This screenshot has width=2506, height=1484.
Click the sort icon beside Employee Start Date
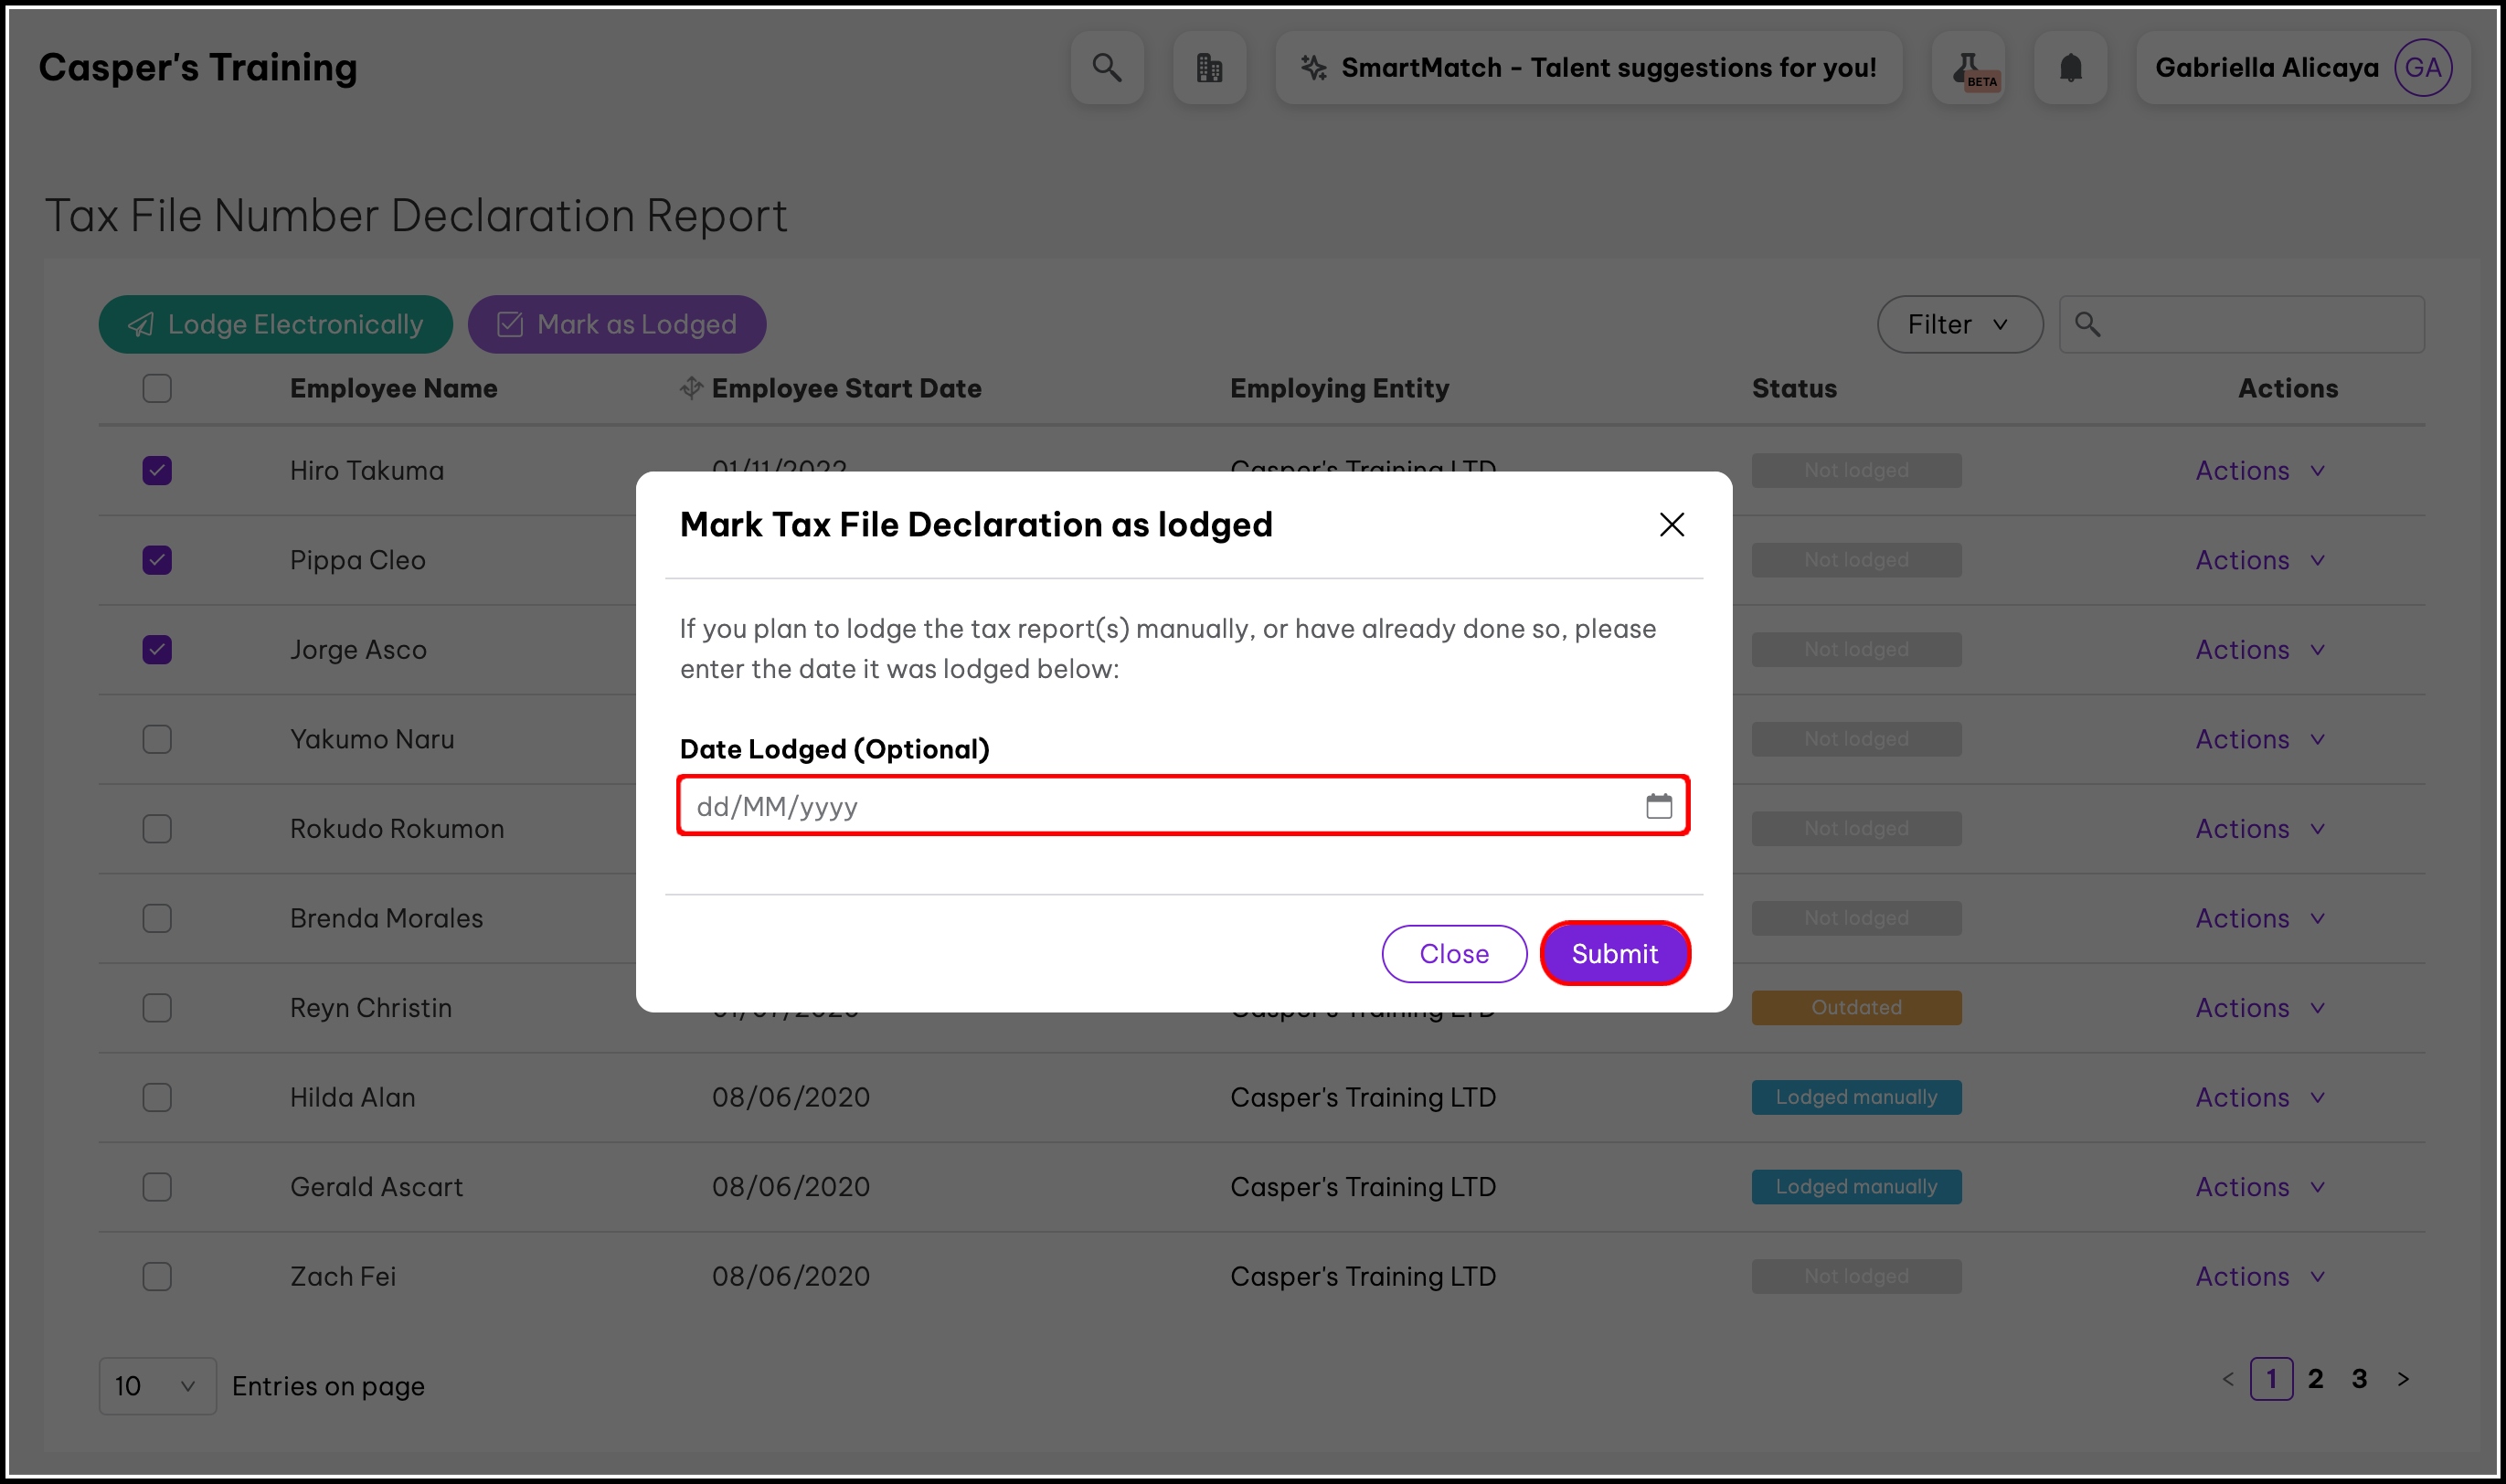[690, 388]
